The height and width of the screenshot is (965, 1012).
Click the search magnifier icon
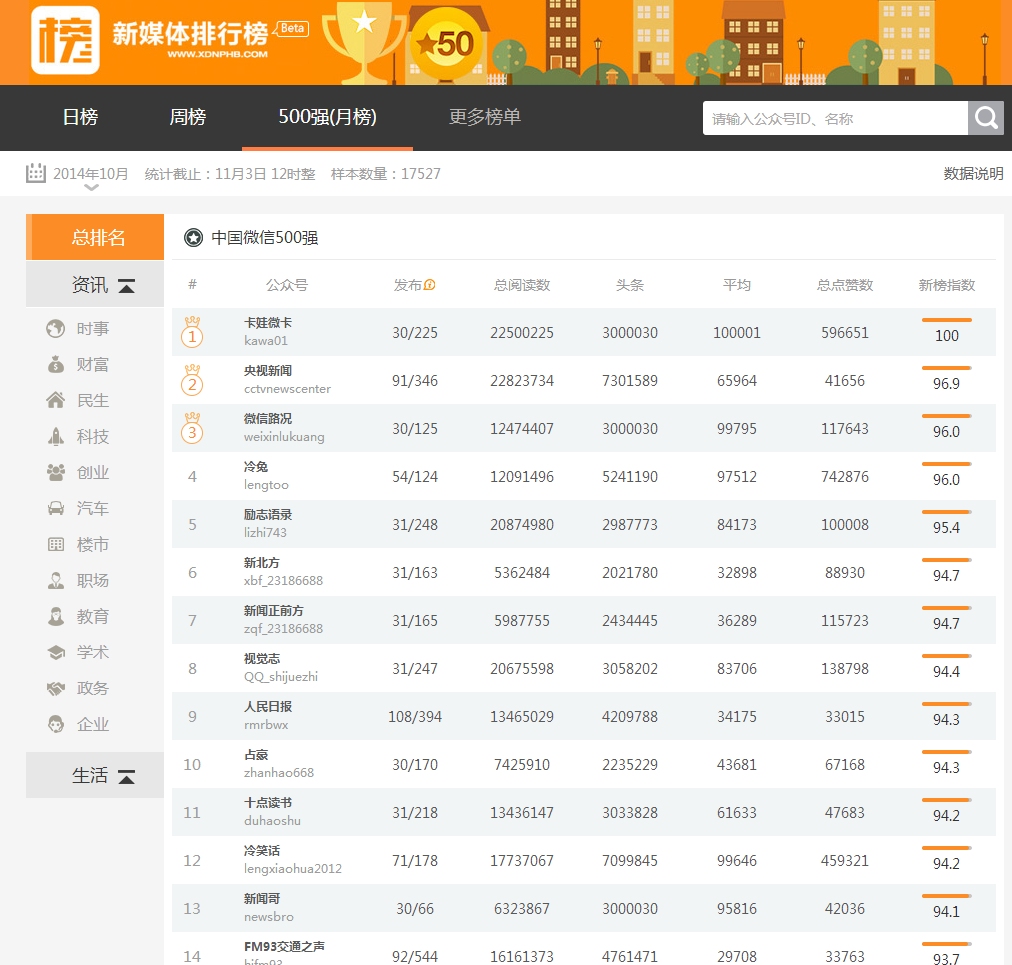click(x=986, y=118)
